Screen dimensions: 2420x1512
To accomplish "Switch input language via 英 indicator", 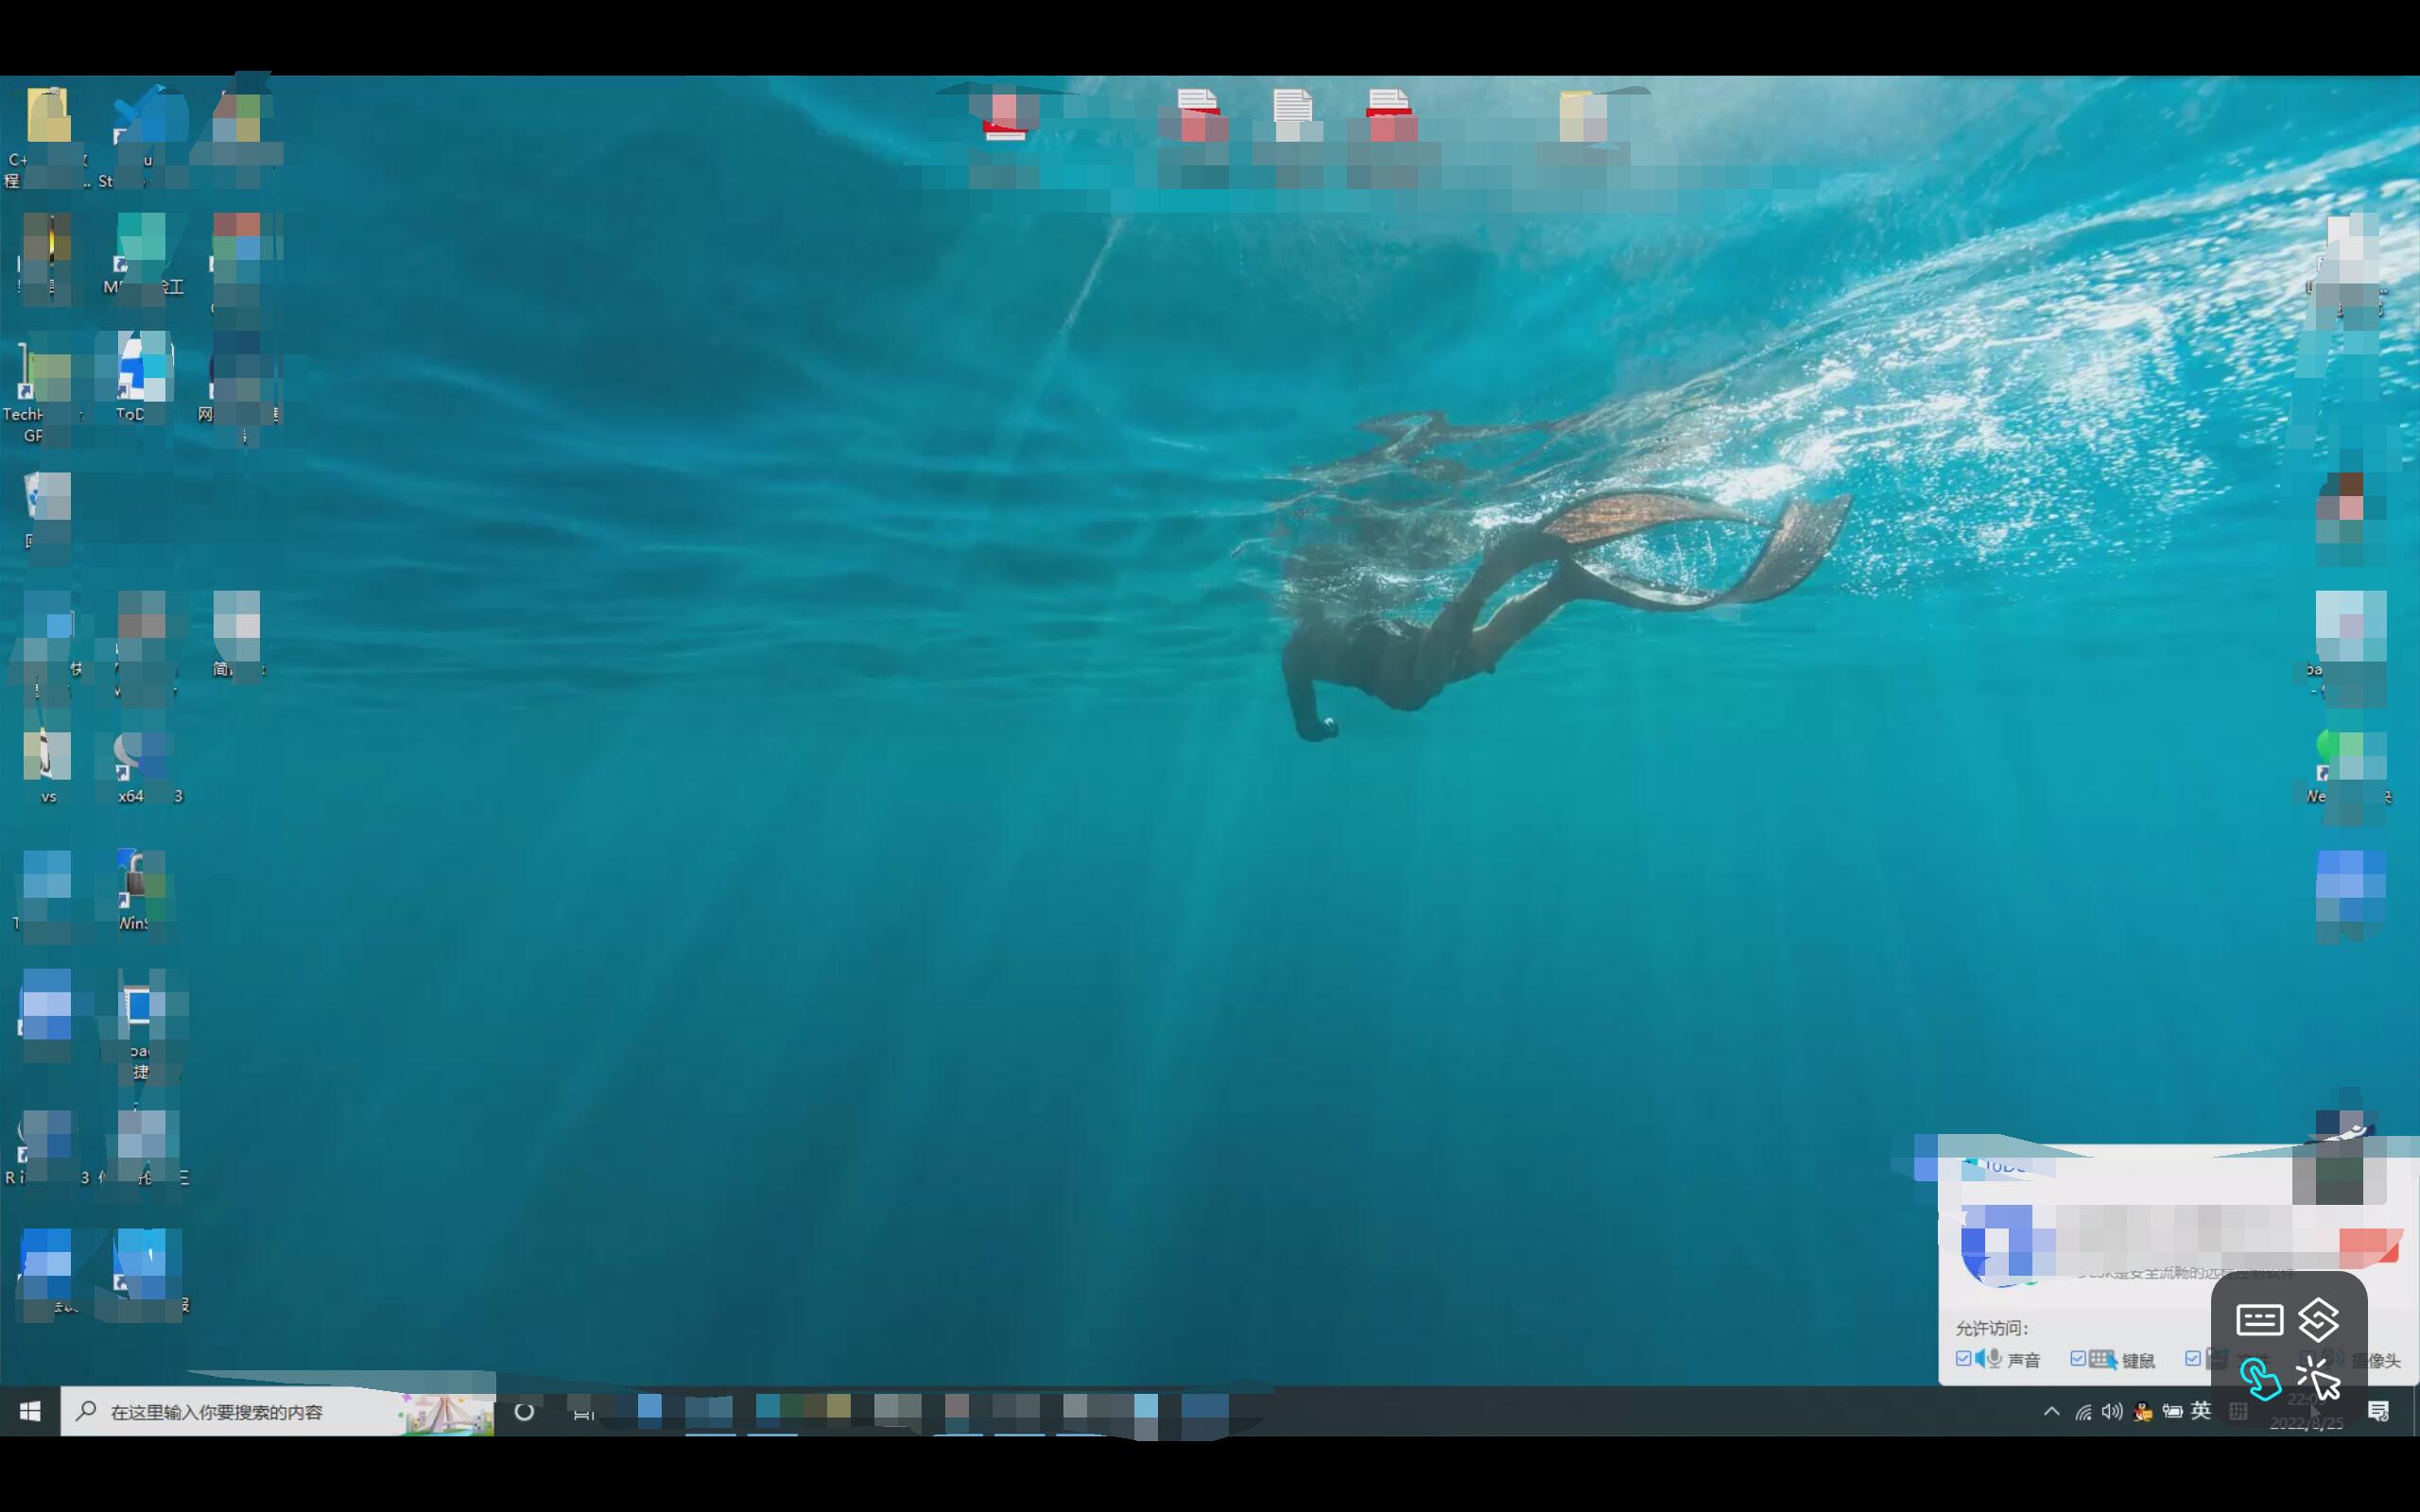I will pos(2201,1410).
